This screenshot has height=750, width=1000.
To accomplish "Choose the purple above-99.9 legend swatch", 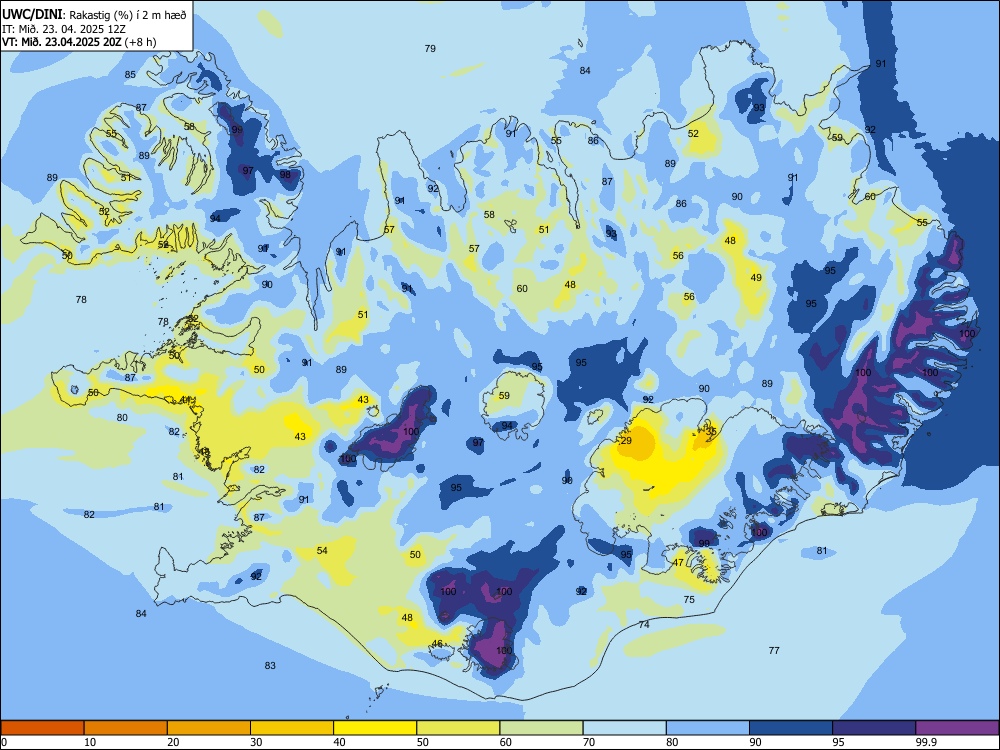I will click(x=957, y=728).
